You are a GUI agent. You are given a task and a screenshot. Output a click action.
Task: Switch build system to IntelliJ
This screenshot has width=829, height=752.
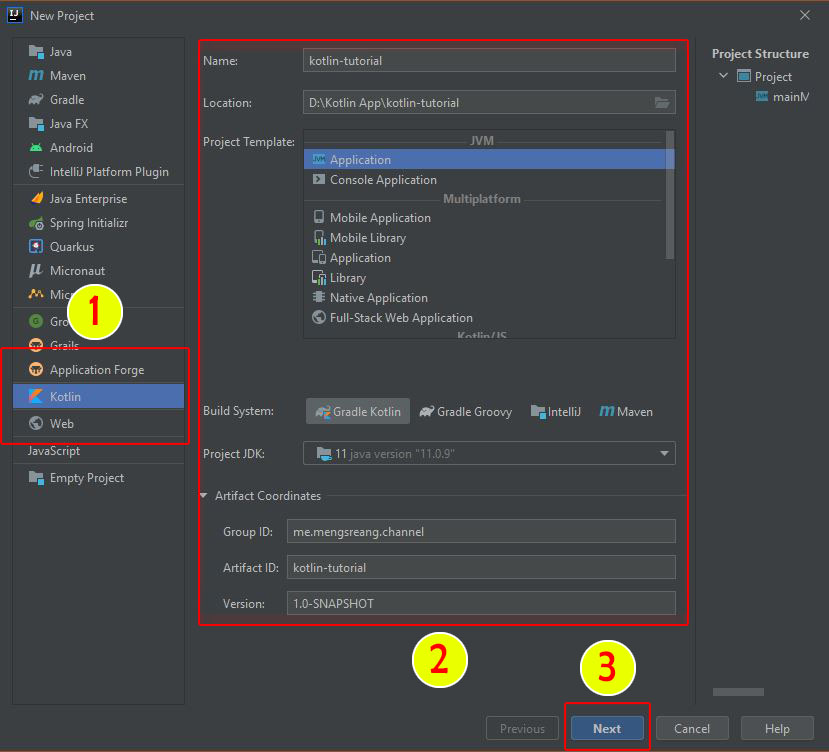(x=555, y=411)
